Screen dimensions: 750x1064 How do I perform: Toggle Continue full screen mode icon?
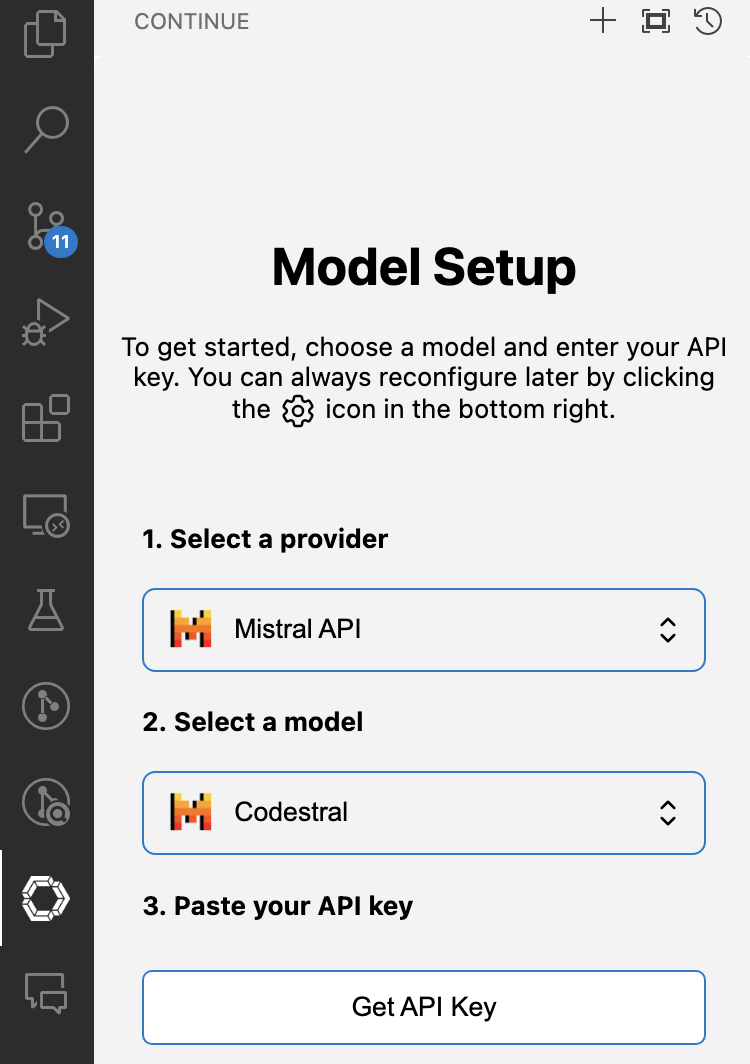pos(655,21)
